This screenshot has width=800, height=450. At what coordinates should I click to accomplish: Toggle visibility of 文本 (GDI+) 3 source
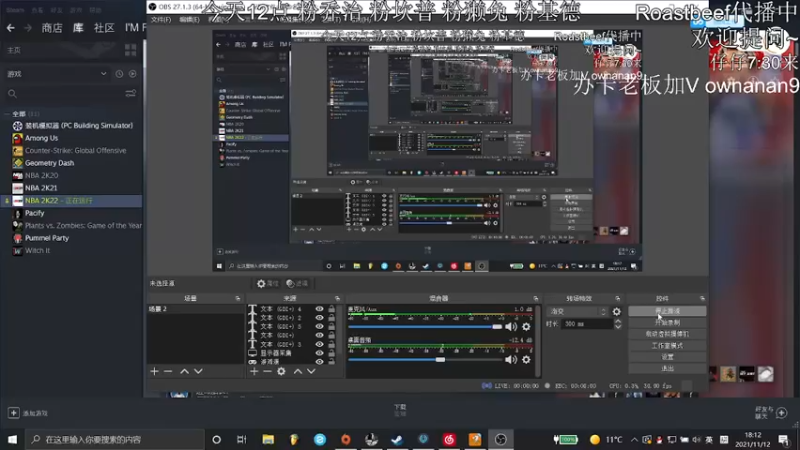tap(319, 344)
